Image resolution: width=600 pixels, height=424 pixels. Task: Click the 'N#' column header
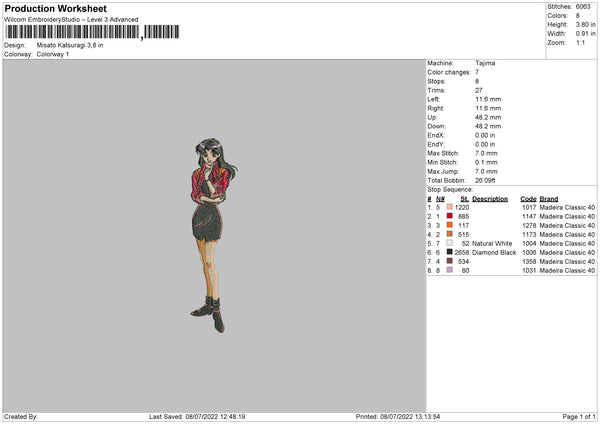[440, 199]
